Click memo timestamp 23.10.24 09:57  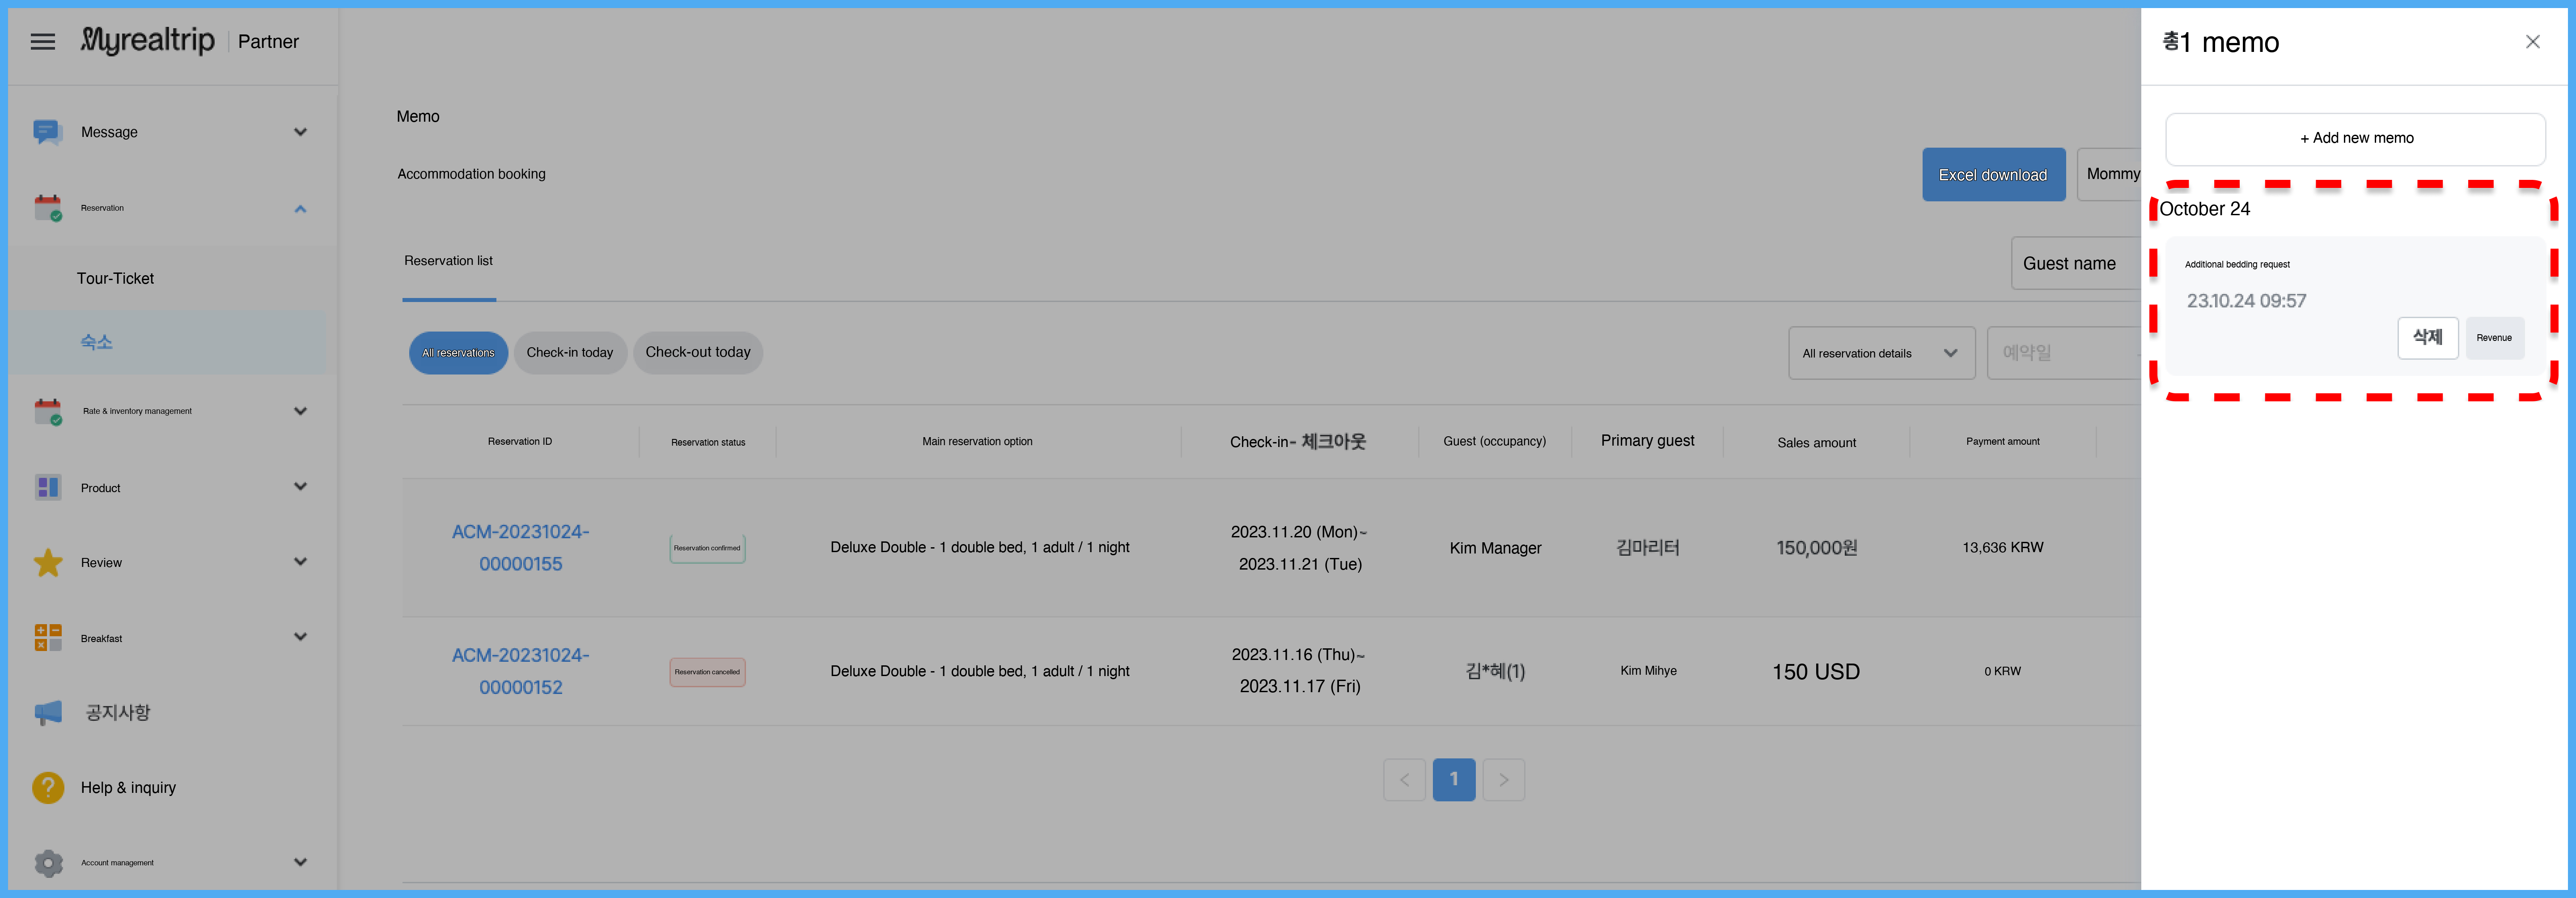(2246, 301)
